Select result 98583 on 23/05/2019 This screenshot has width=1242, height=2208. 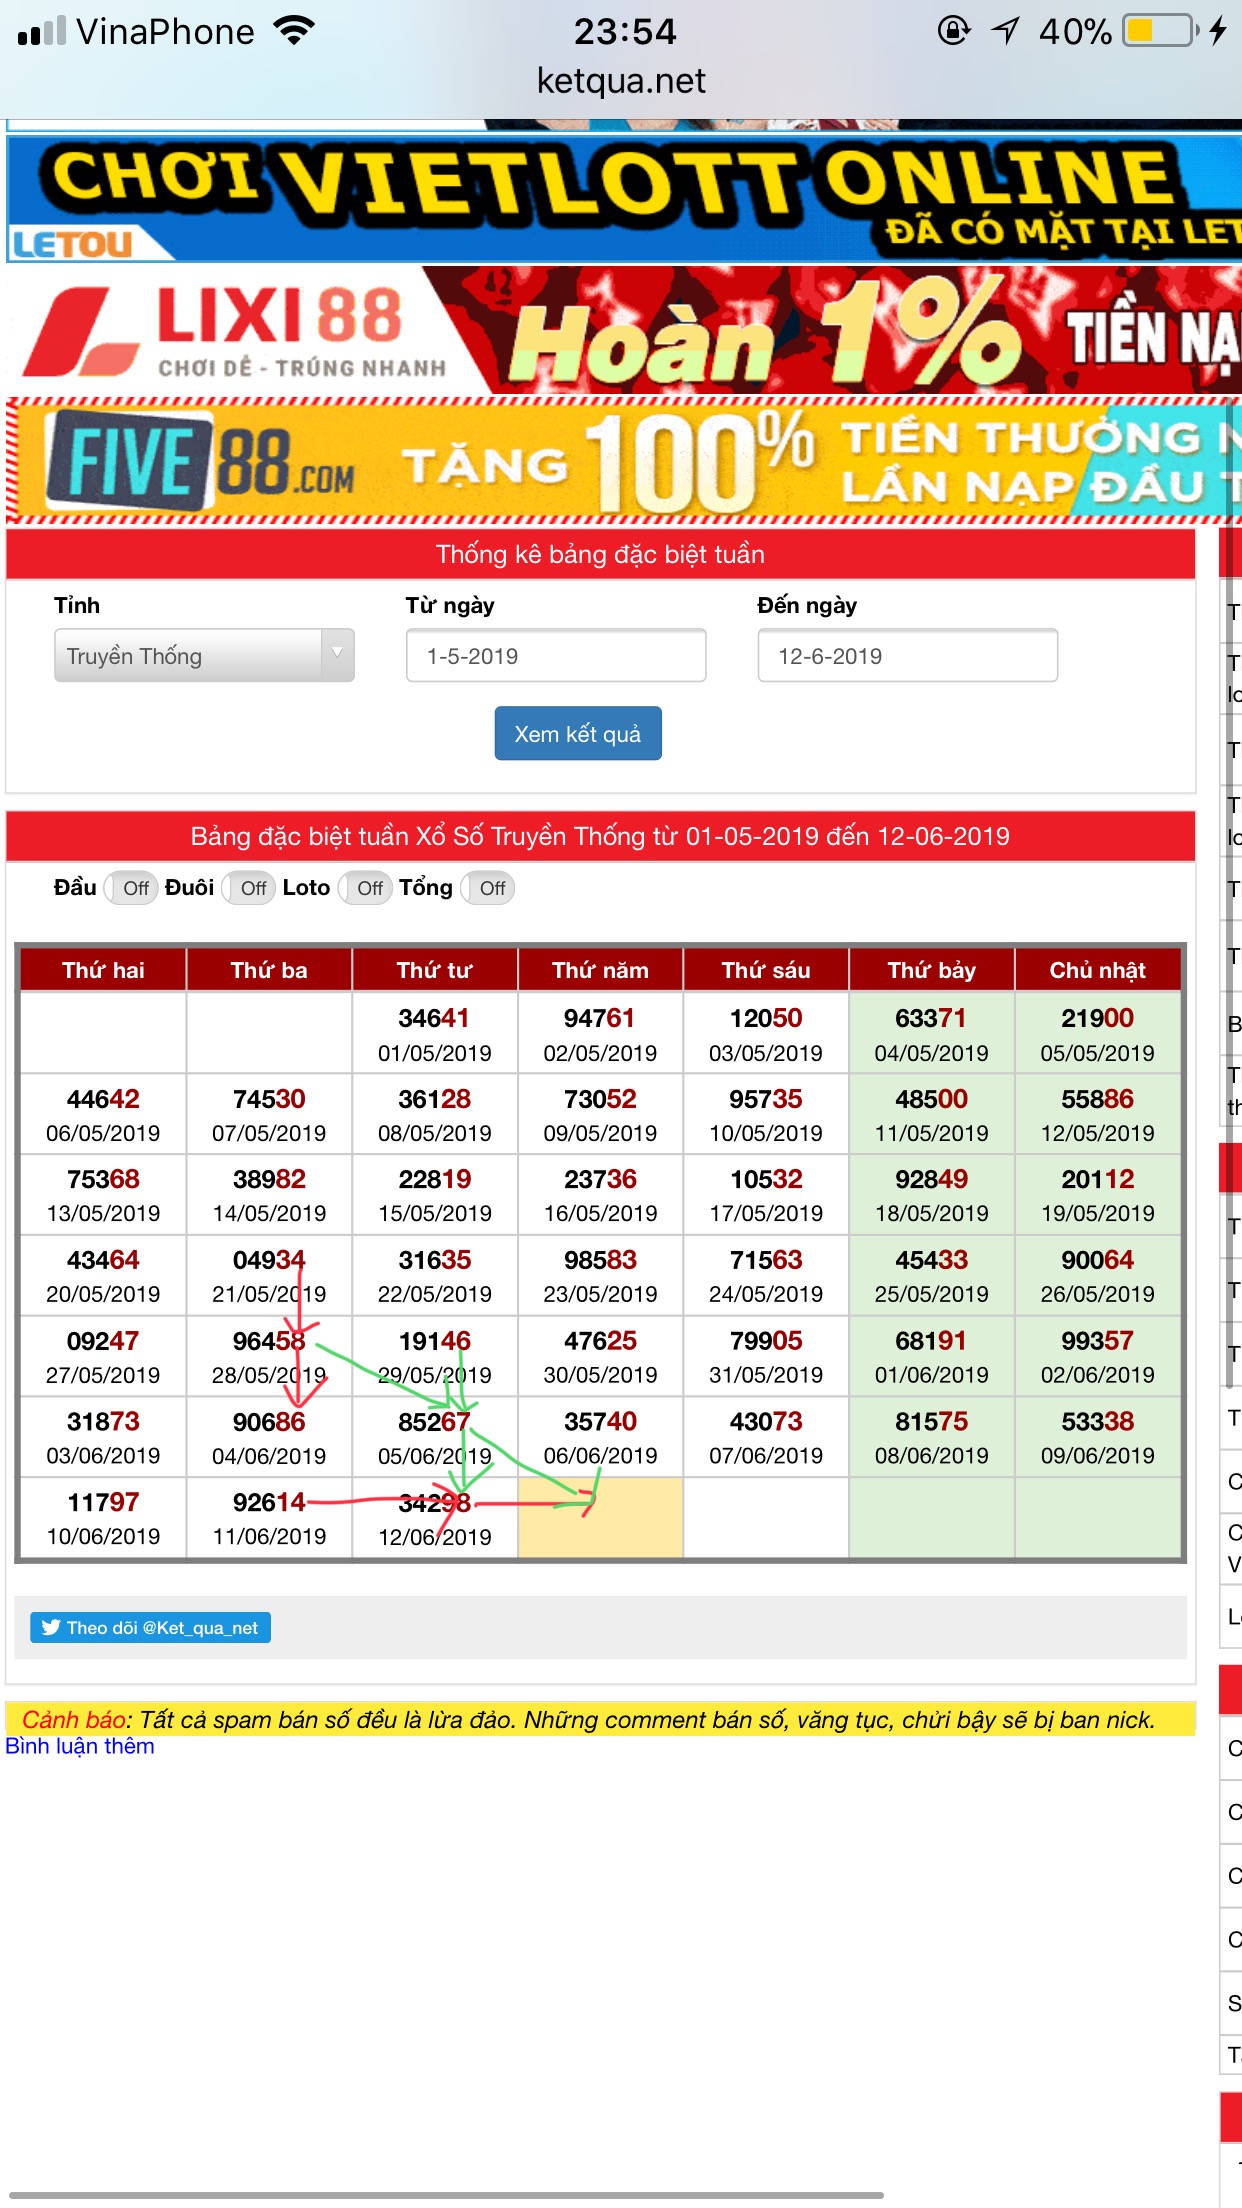(x=600, y=1276)
